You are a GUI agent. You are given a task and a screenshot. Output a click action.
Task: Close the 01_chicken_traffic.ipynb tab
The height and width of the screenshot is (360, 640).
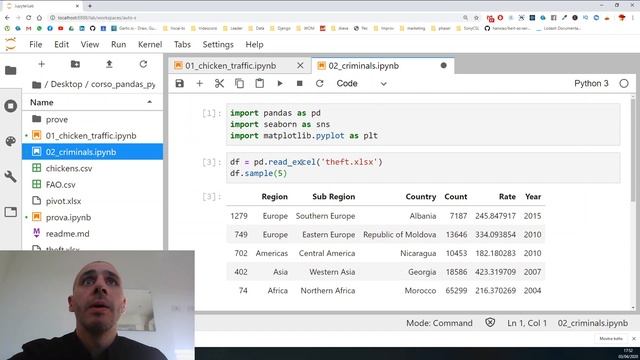[300, 65]
